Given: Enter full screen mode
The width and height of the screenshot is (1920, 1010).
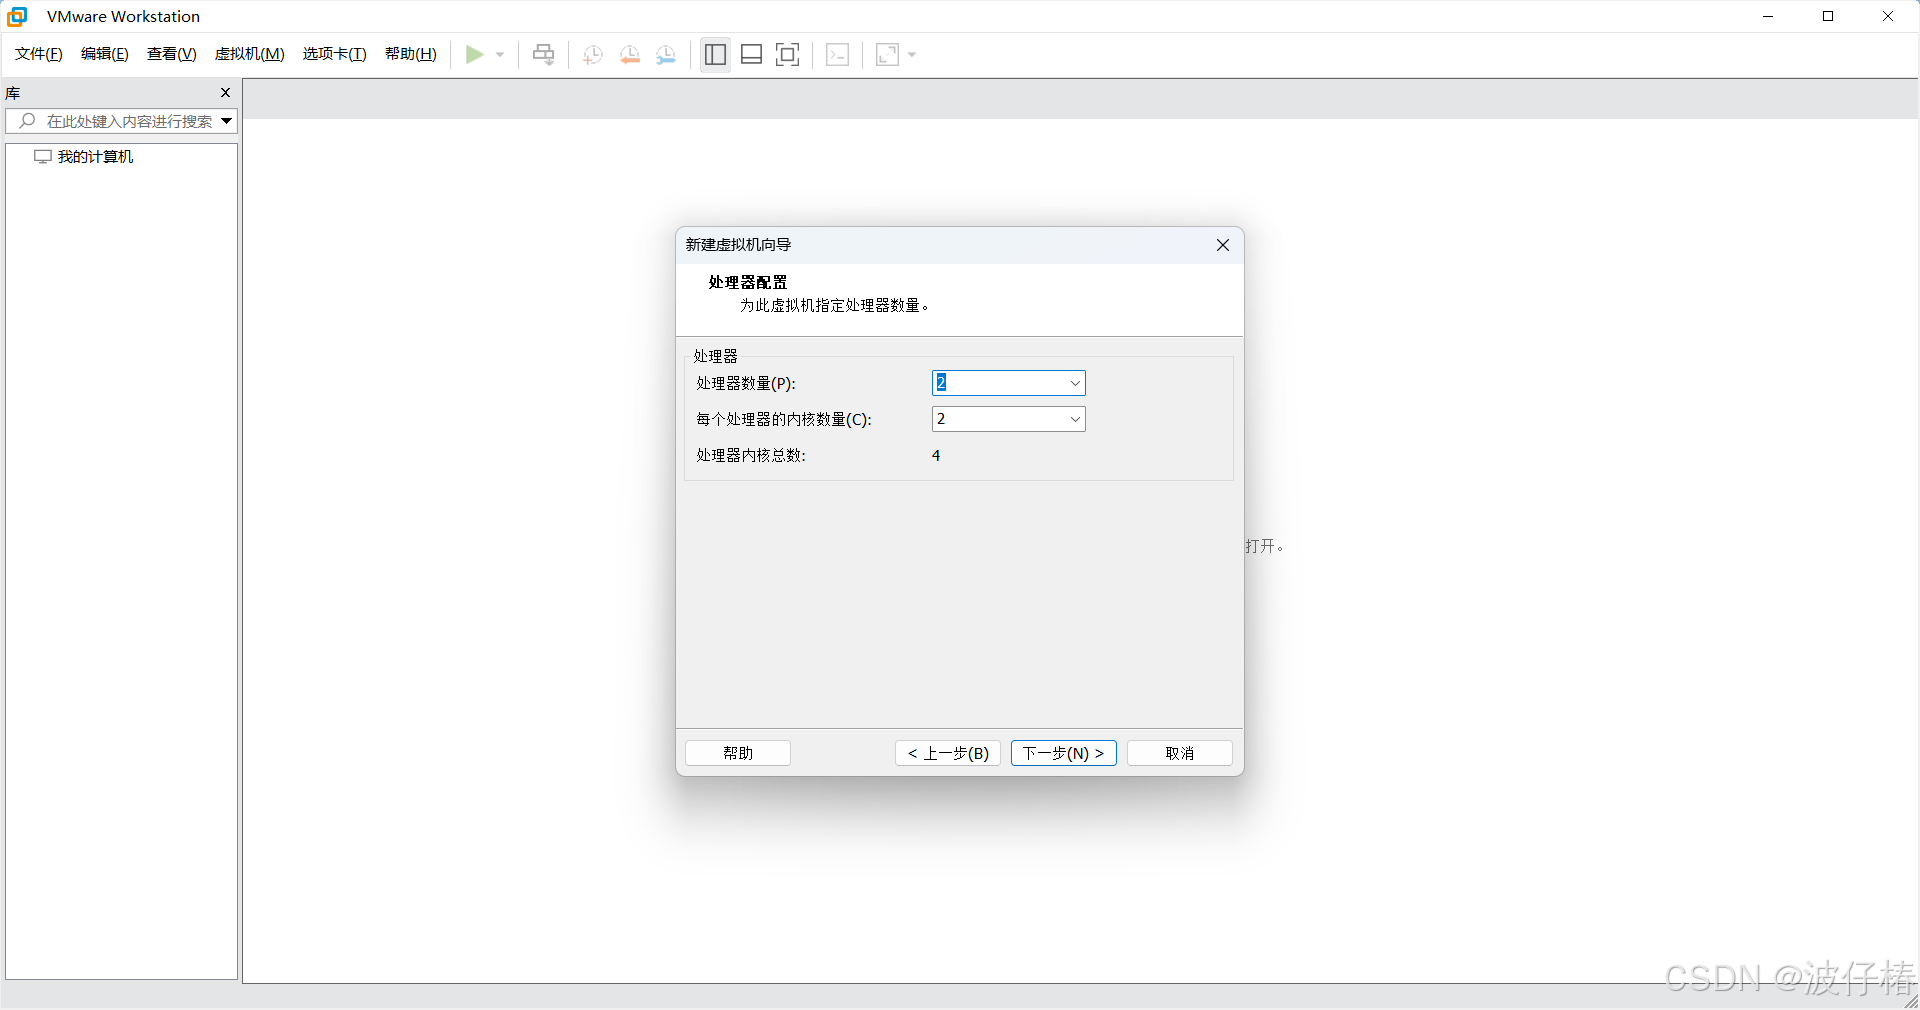Looking at the screenshot, I should pos(787,55).
